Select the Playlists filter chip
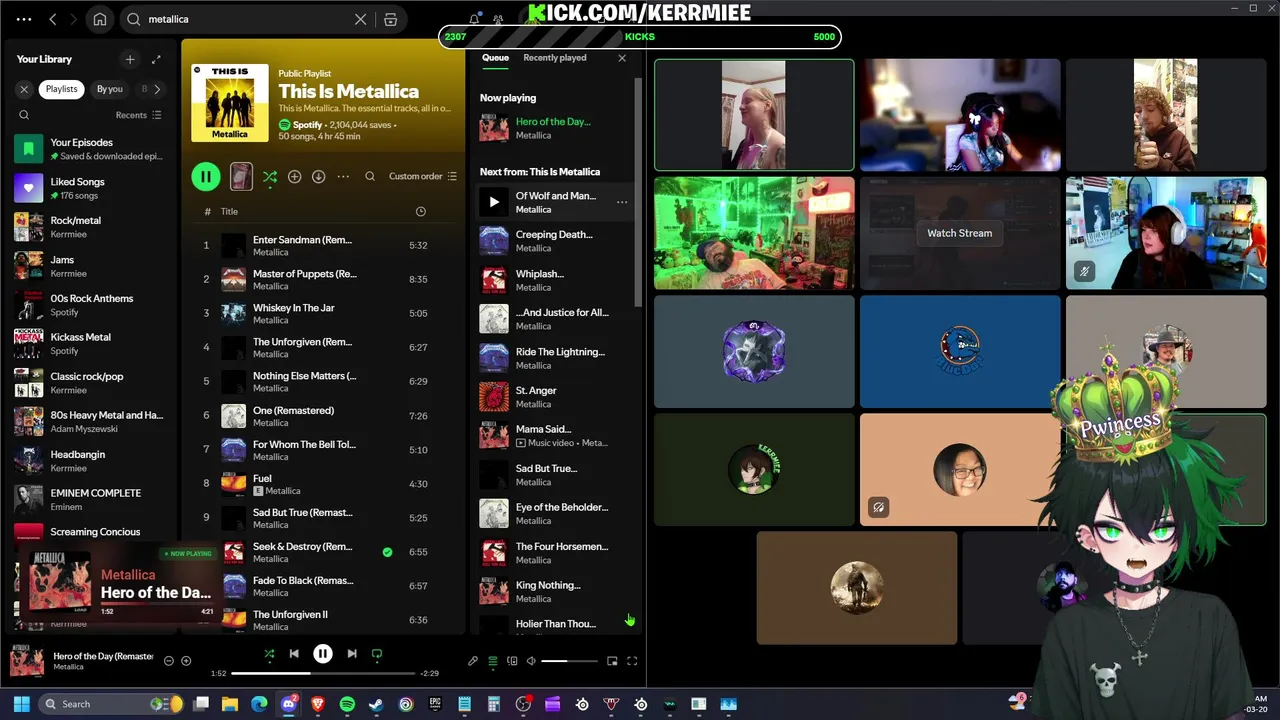This screenshot has height=720, width=1280. click(61, 89)
